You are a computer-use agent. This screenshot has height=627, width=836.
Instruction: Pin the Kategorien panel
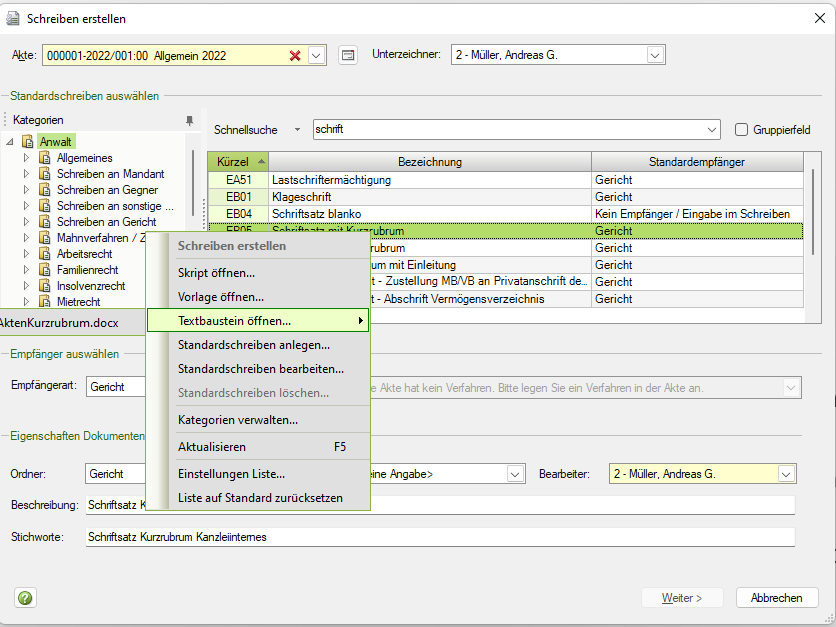click(189, 120)
